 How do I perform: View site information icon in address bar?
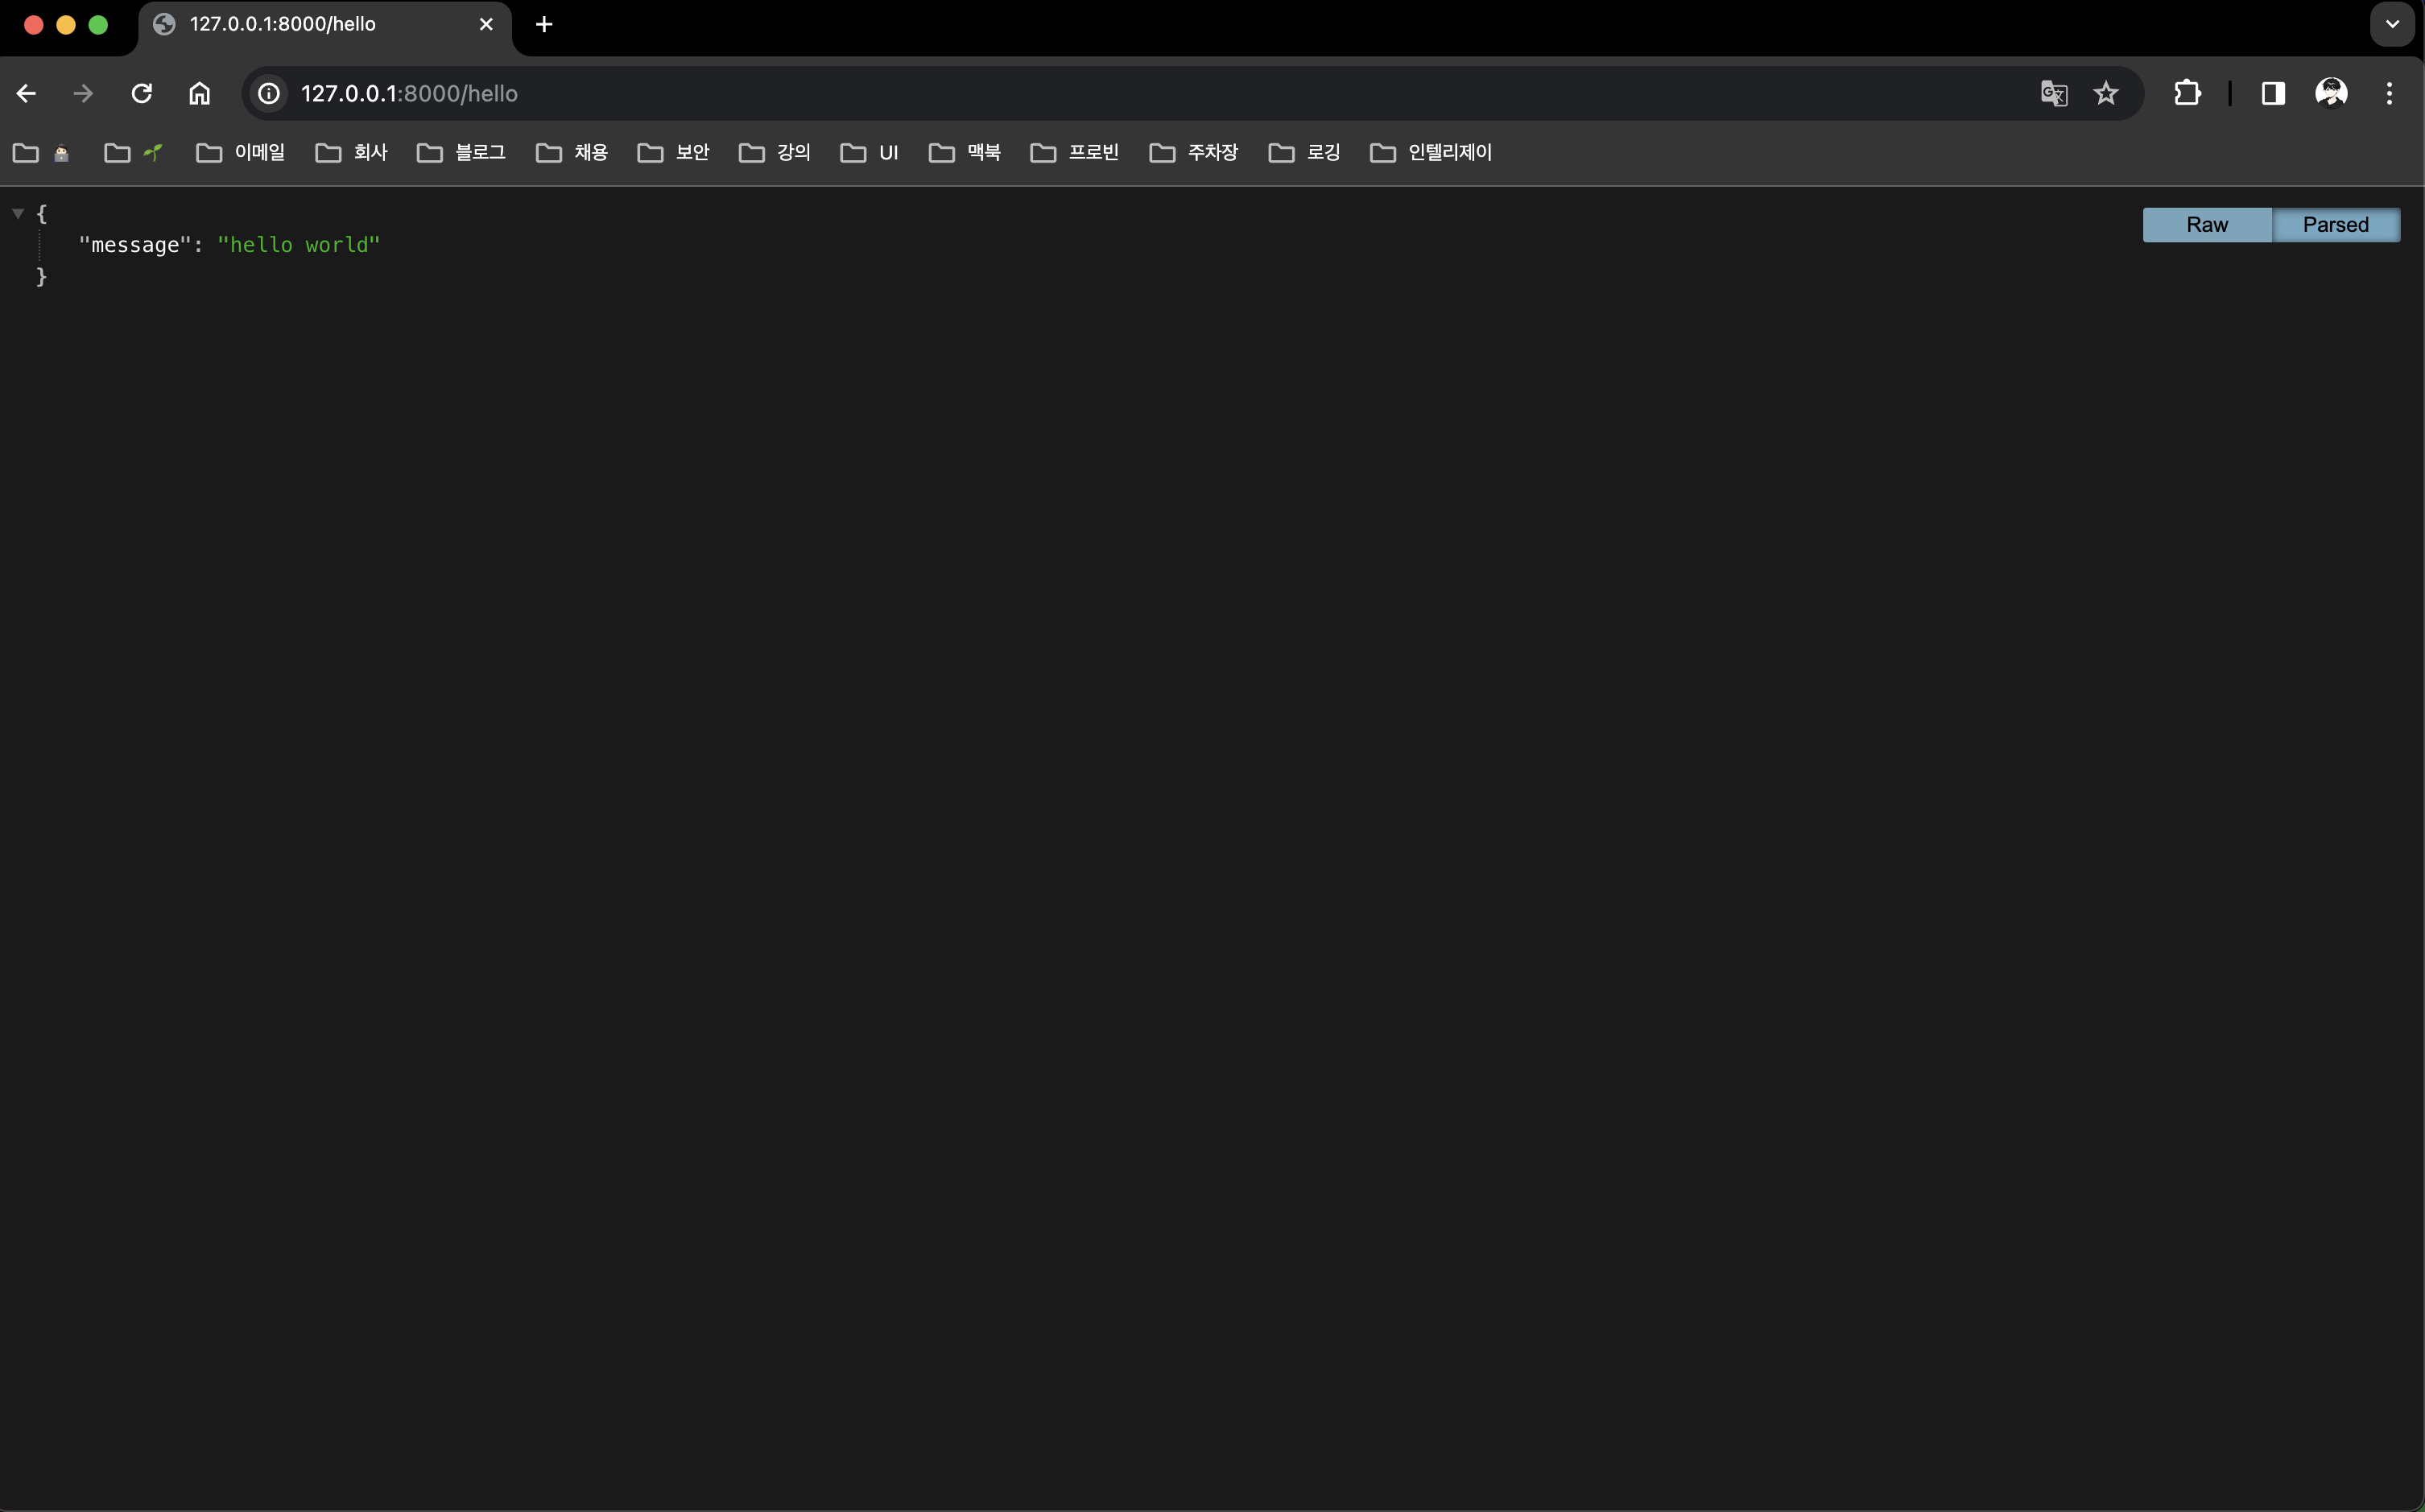(269, 93)
